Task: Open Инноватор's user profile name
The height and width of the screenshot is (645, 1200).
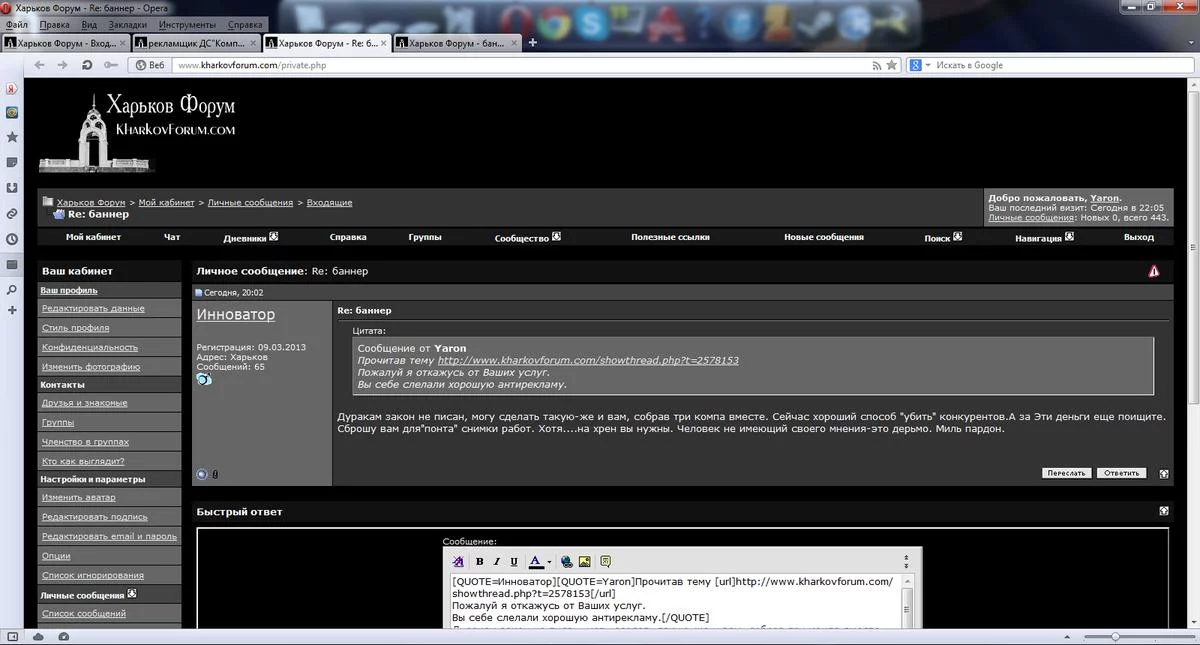Action: click(x=235, y=314)
